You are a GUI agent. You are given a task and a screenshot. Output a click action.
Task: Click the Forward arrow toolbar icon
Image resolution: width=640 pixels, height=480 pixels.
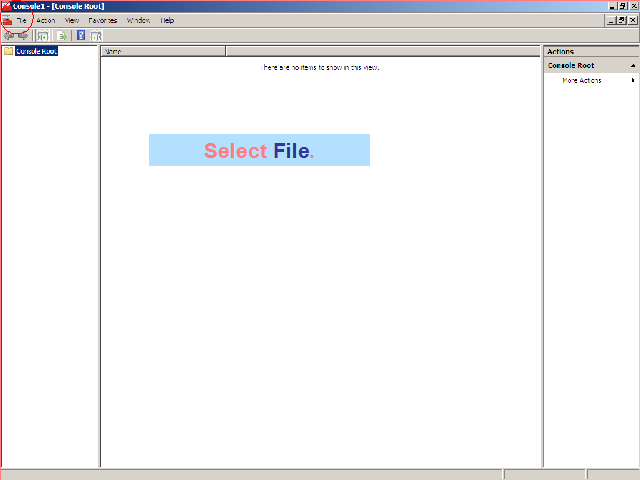point(23,35)
